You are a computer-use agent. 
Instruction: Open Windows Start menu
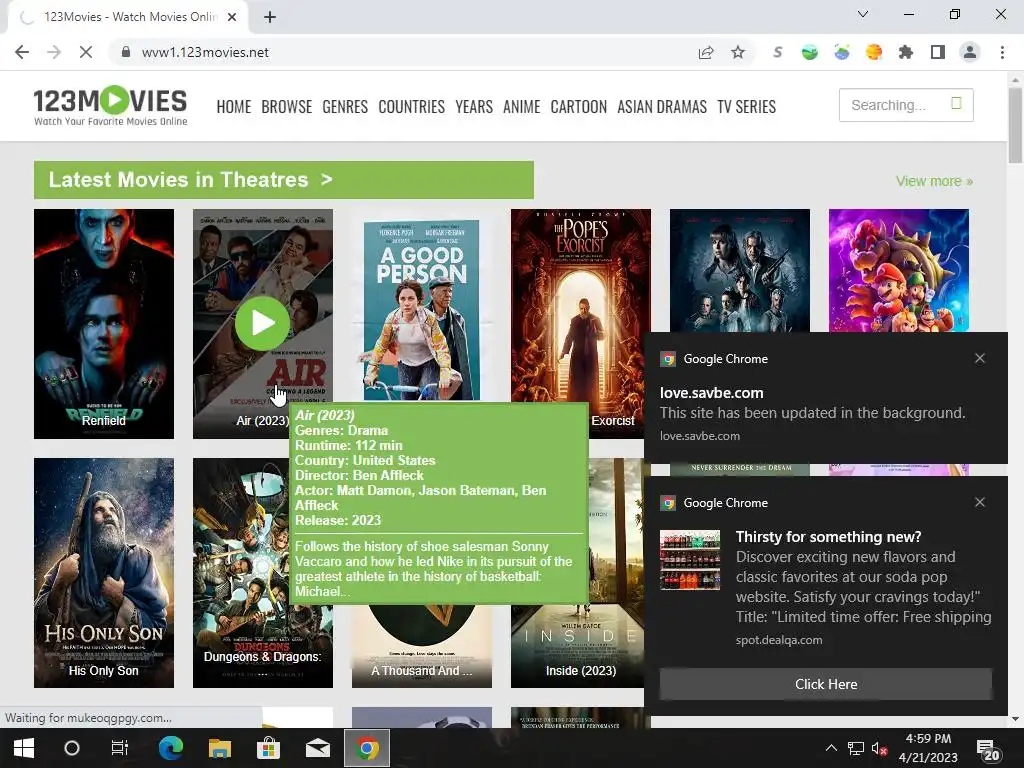coord(24,748)
